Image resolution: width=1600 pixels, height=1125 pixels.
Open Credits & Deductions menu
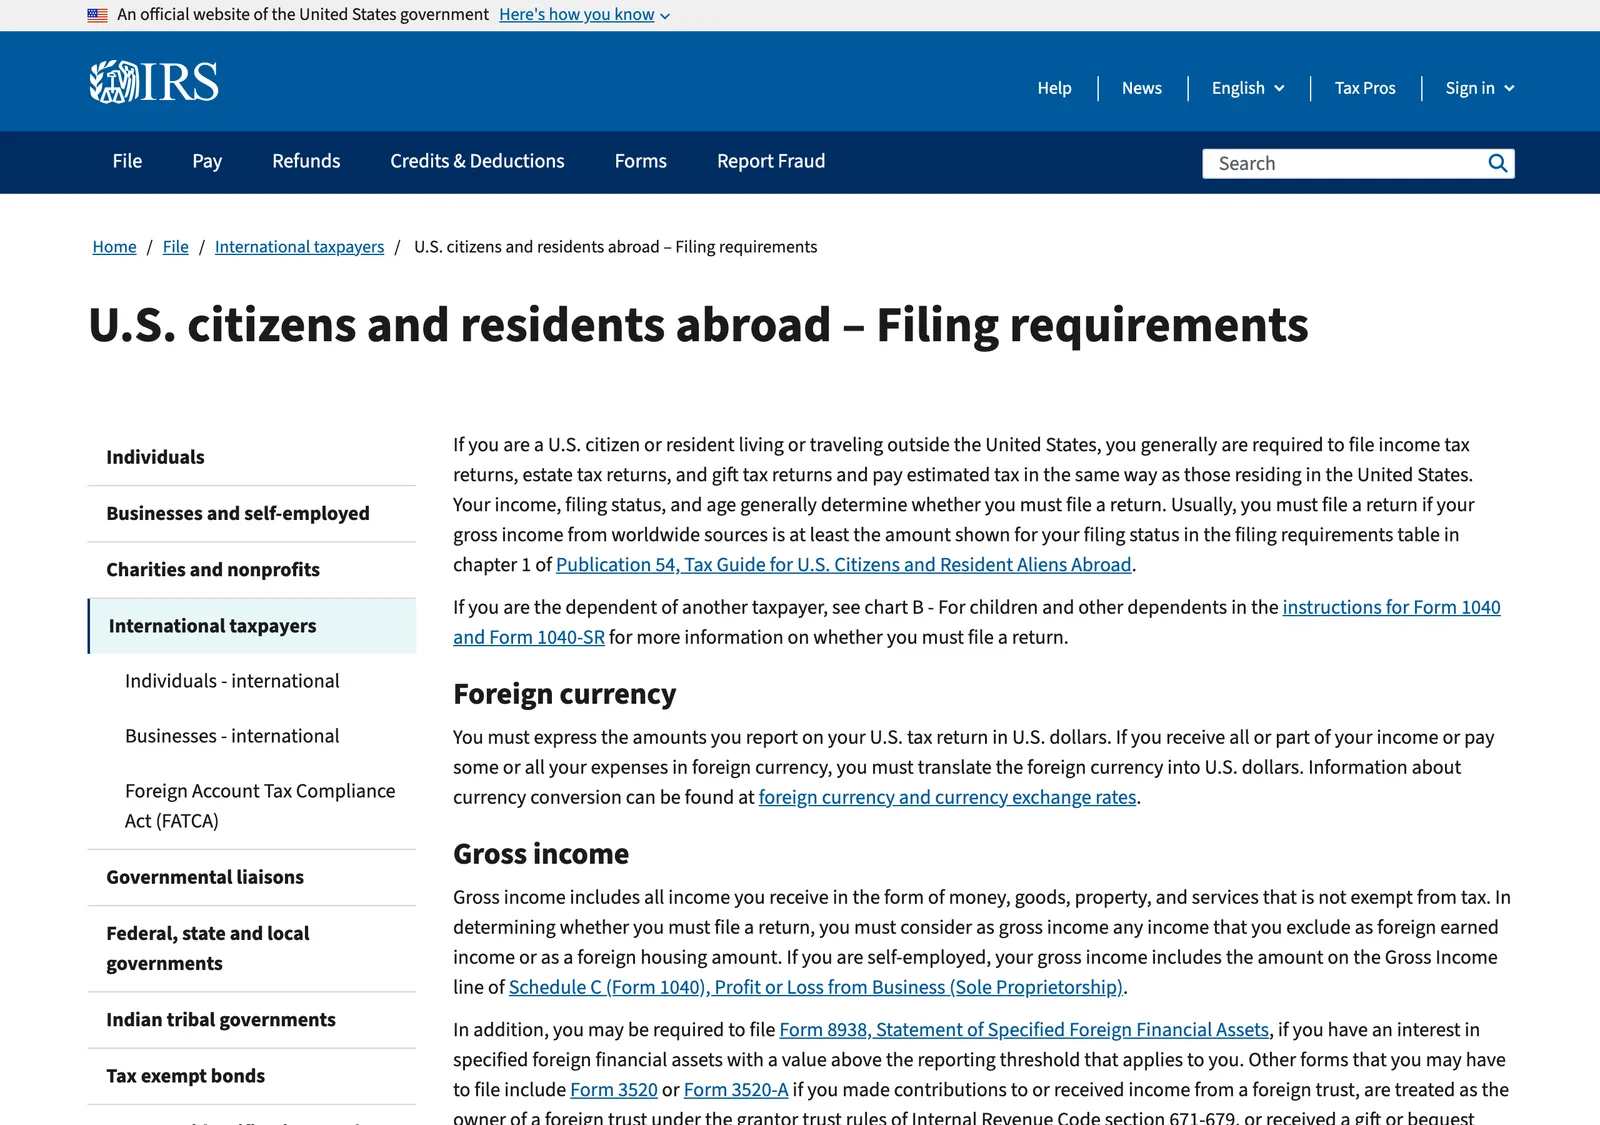click(x=477, y=161)
